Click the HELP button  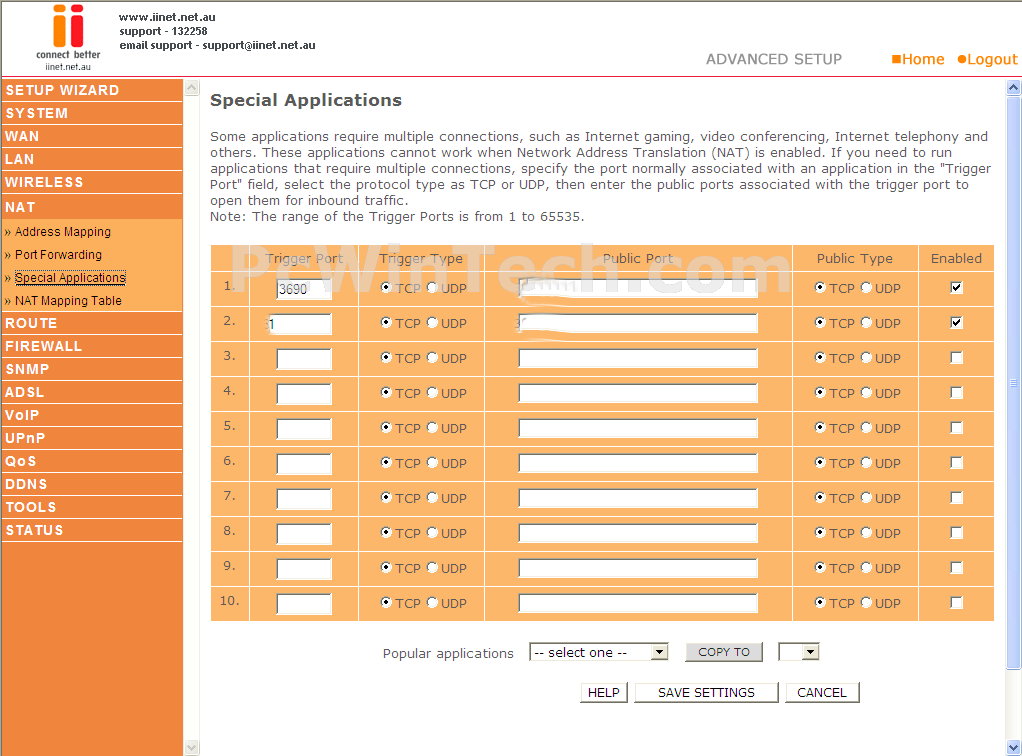click(x=604, y=693)
